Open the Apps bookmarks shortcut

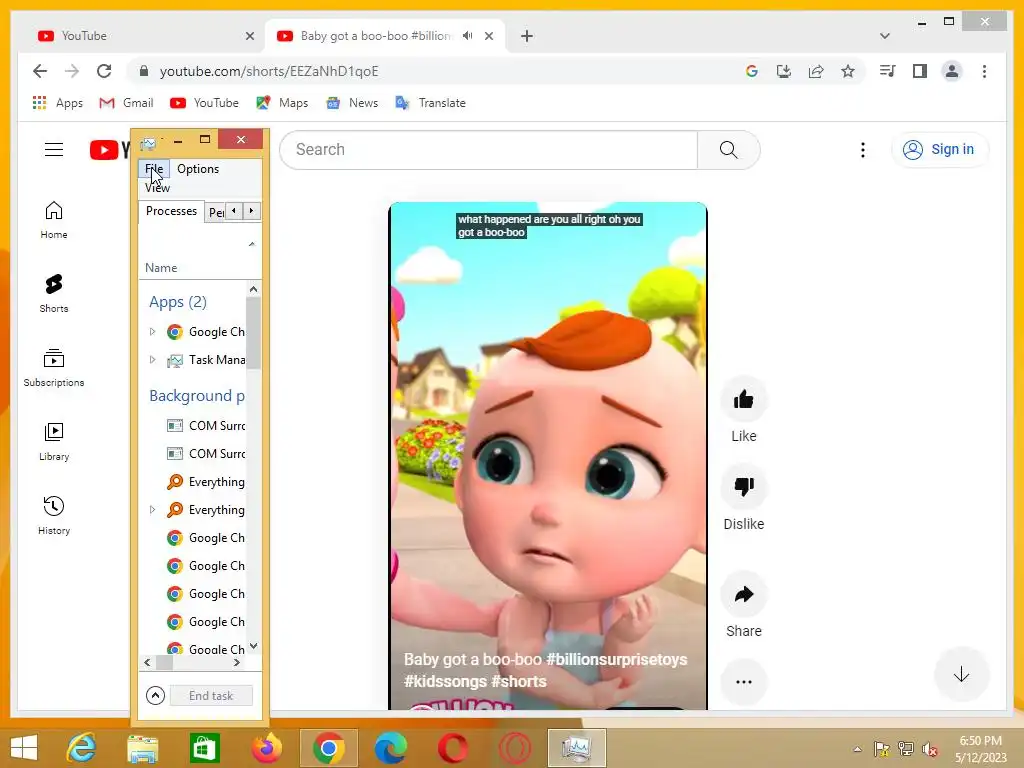[x=57, y=103]
